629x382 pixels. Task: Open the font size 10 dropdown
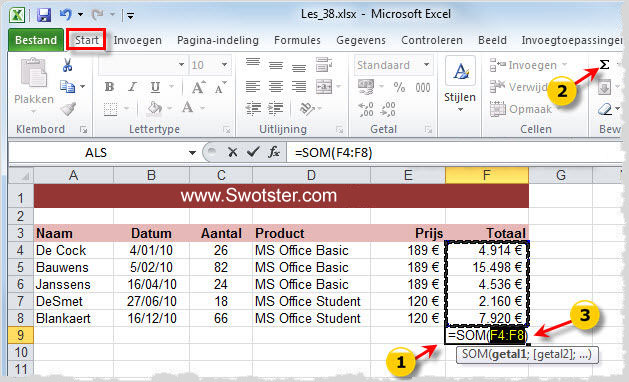pyautogui.click(x=225, y=65)
